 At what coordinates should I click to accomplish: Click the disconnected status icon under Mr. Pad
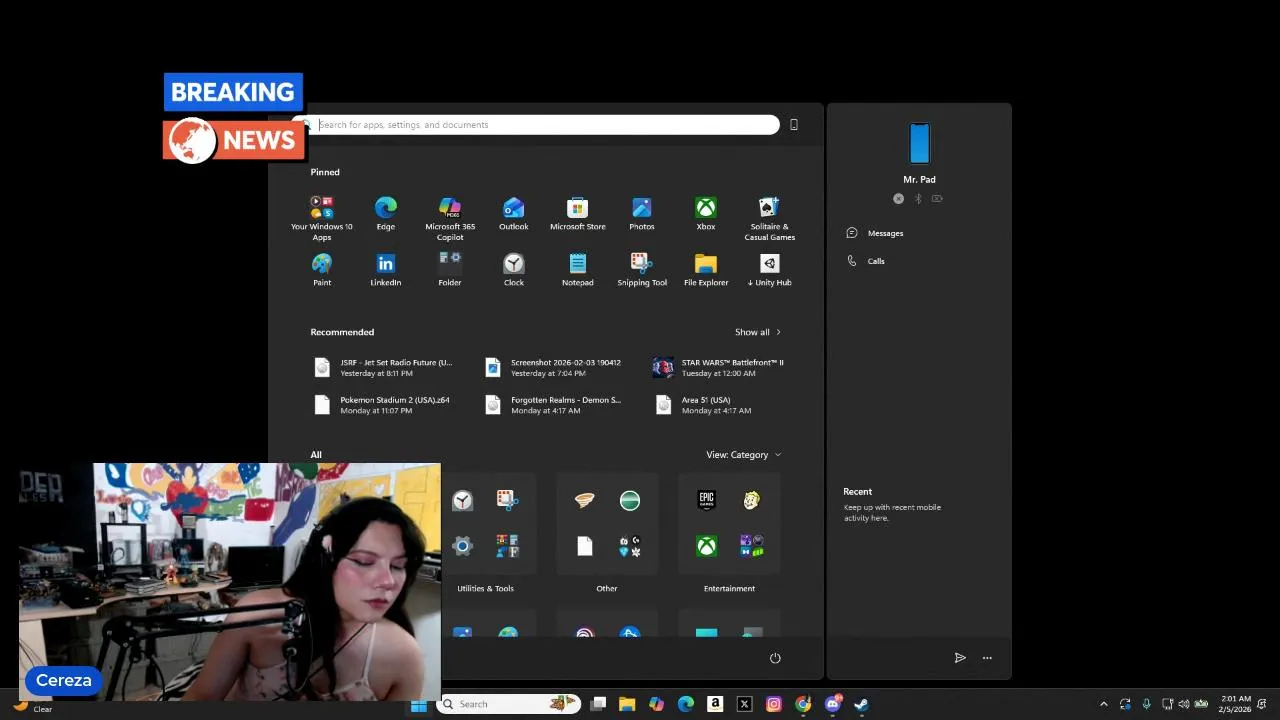click(x=898, y=199)
